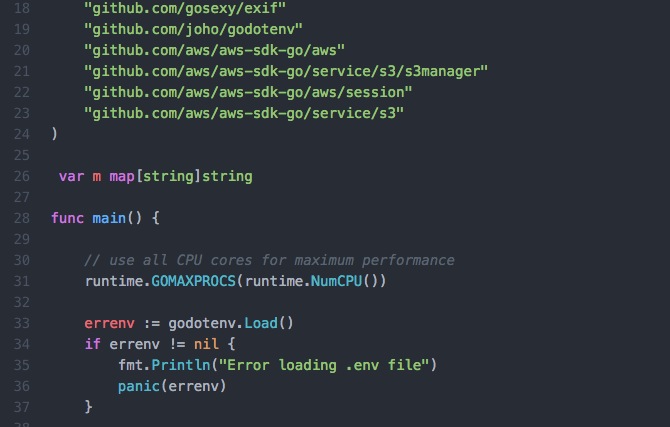Click line number 26 in gutter
The image size is (670, 427).
click(x=22, y=176)
